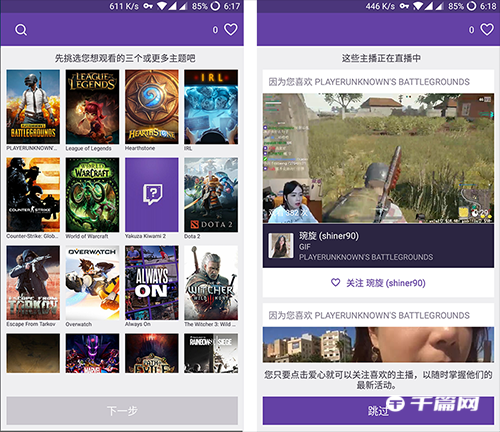
Task: Select Always On category cover
Action: point(152,283)
